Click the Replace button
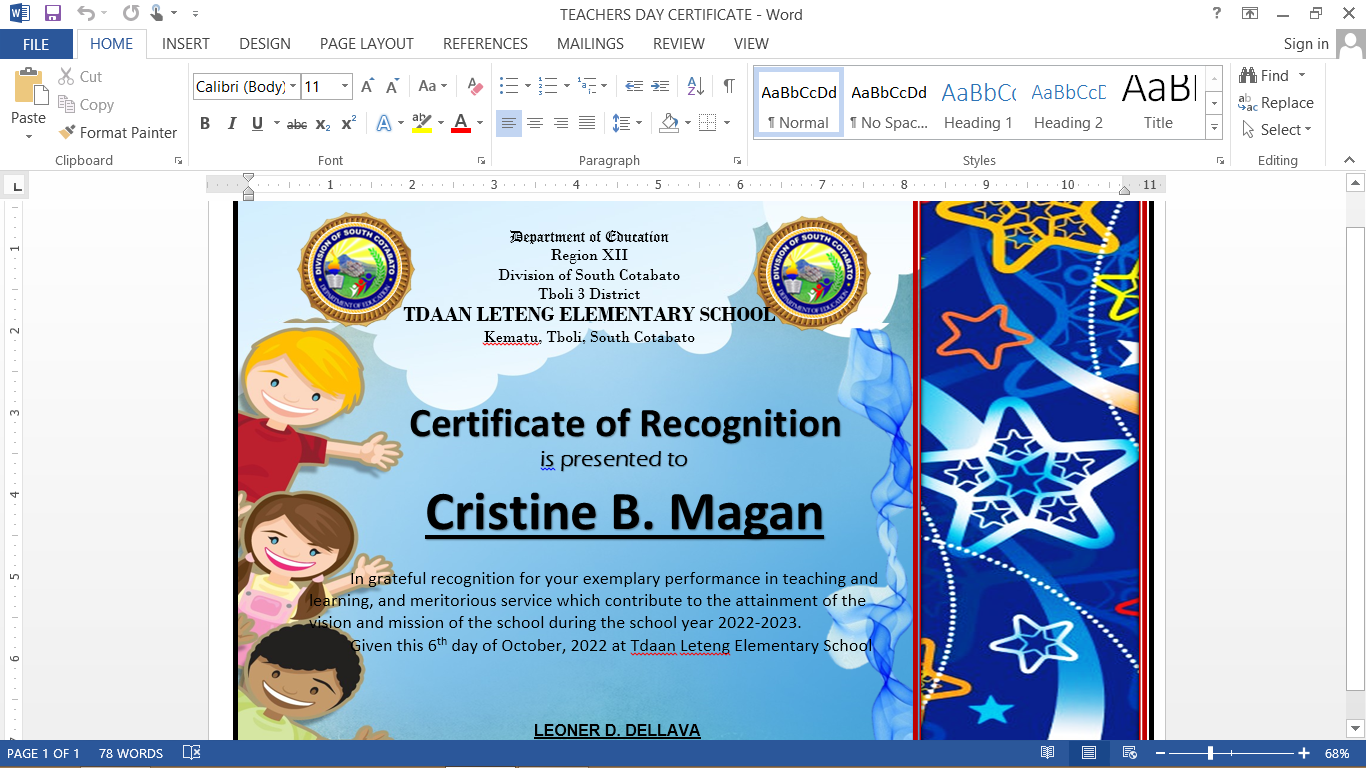The height and width of the screenshot is (768, 1366). click(x=1276, y=103)
